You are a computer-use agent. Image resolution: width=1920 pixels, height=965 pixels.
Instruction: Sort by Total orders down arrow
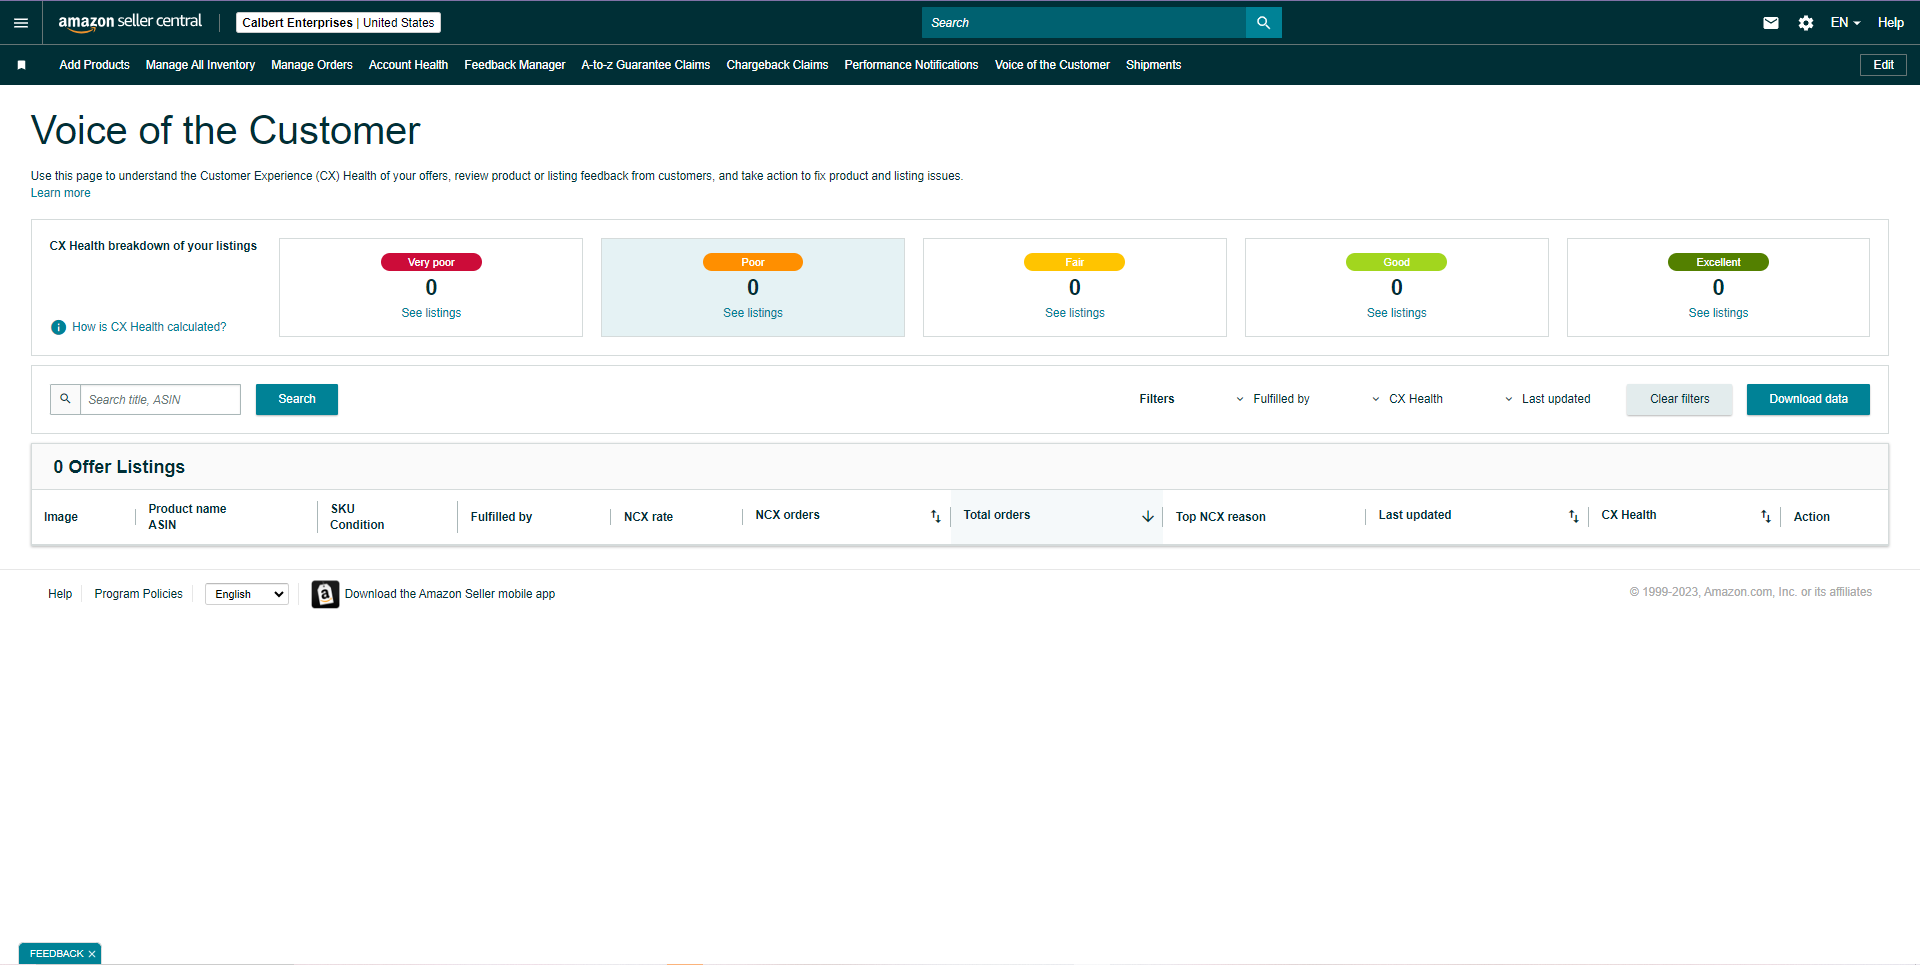[1148, 516]
